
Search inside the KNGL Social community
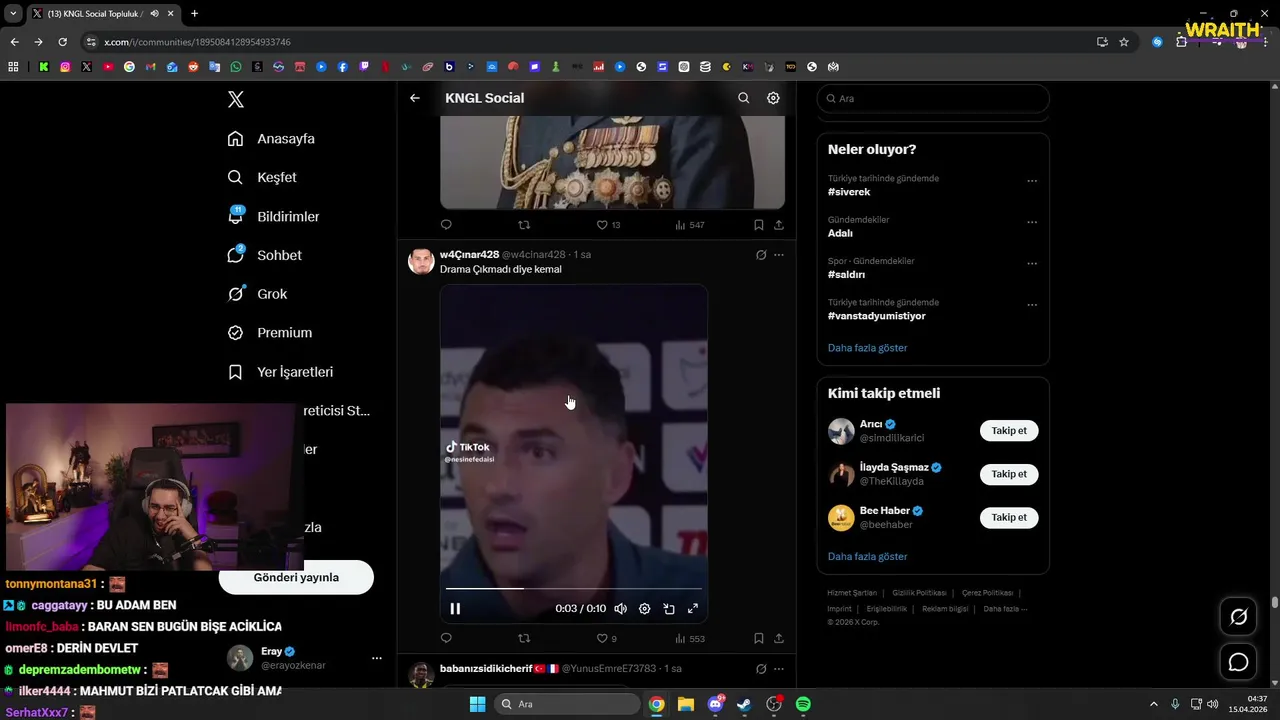[743, 98]
